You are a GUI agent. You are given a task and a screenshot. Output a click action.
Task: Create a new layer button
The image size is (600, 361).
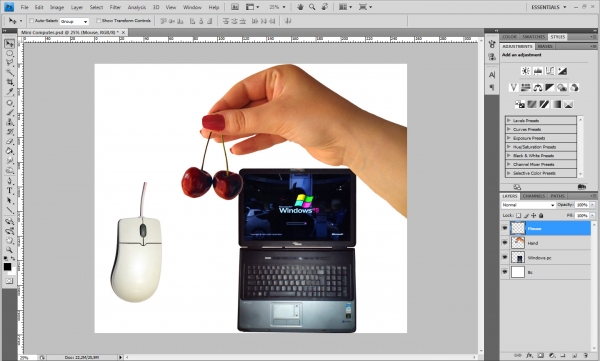[x=574, y=356]
